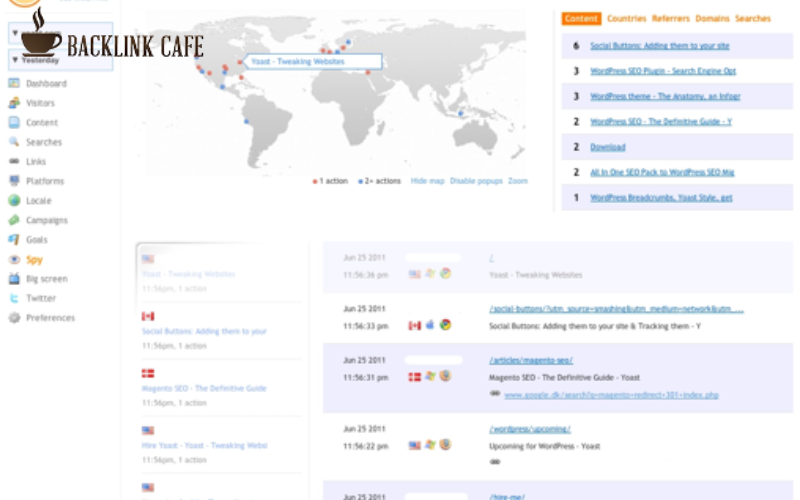The height and width of the screenshot is (500, 800).
Task: Open Visitors in the sidebar menu
Action: click(x=40, y=103)
